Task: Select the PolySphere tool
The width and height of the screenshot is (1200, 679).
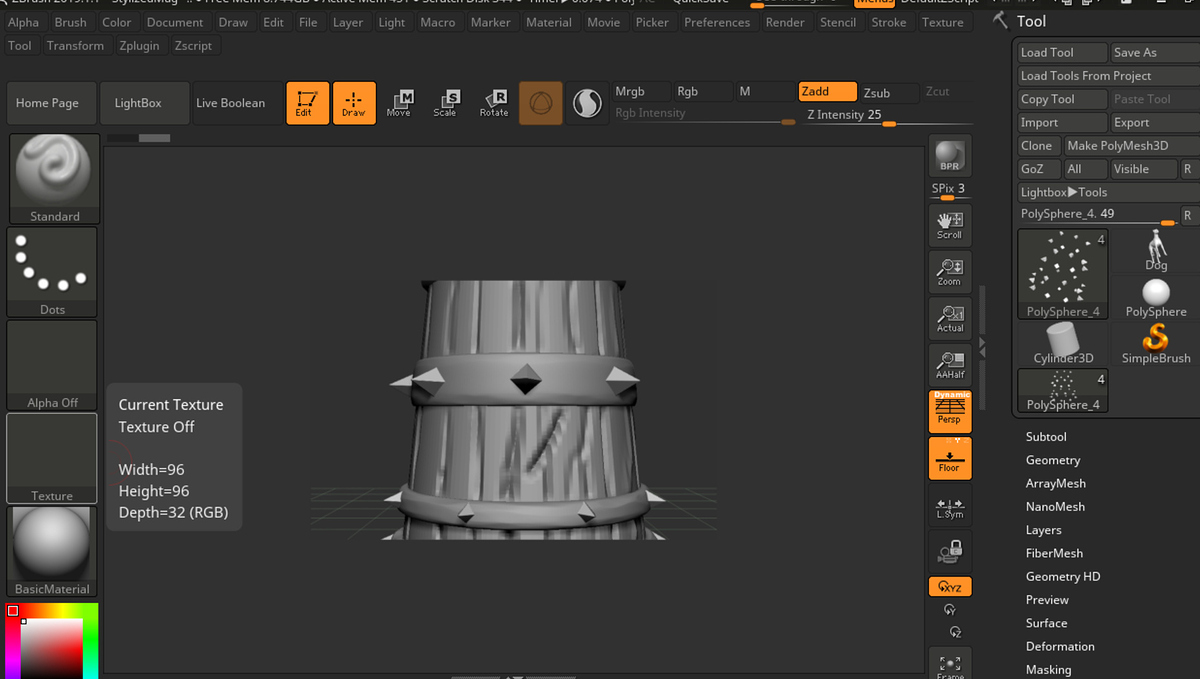Action: pos(1156,297)
